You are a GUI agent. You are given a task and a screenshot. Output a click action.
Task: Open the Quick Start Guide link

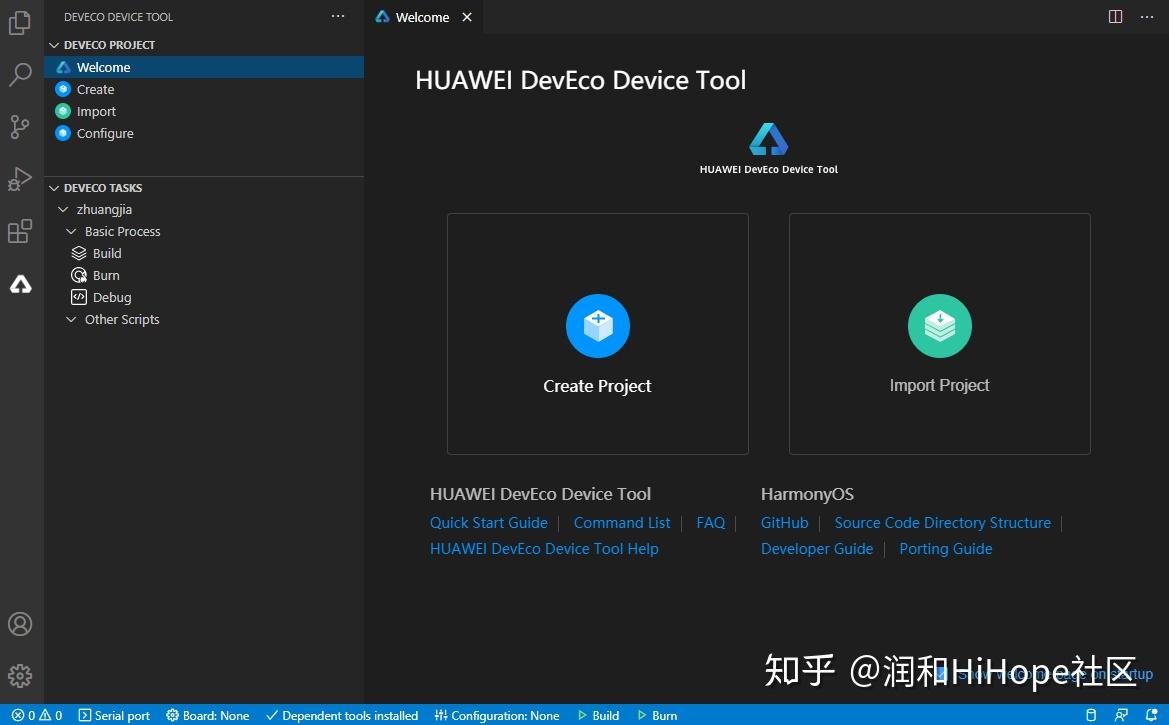click(488, 522)
